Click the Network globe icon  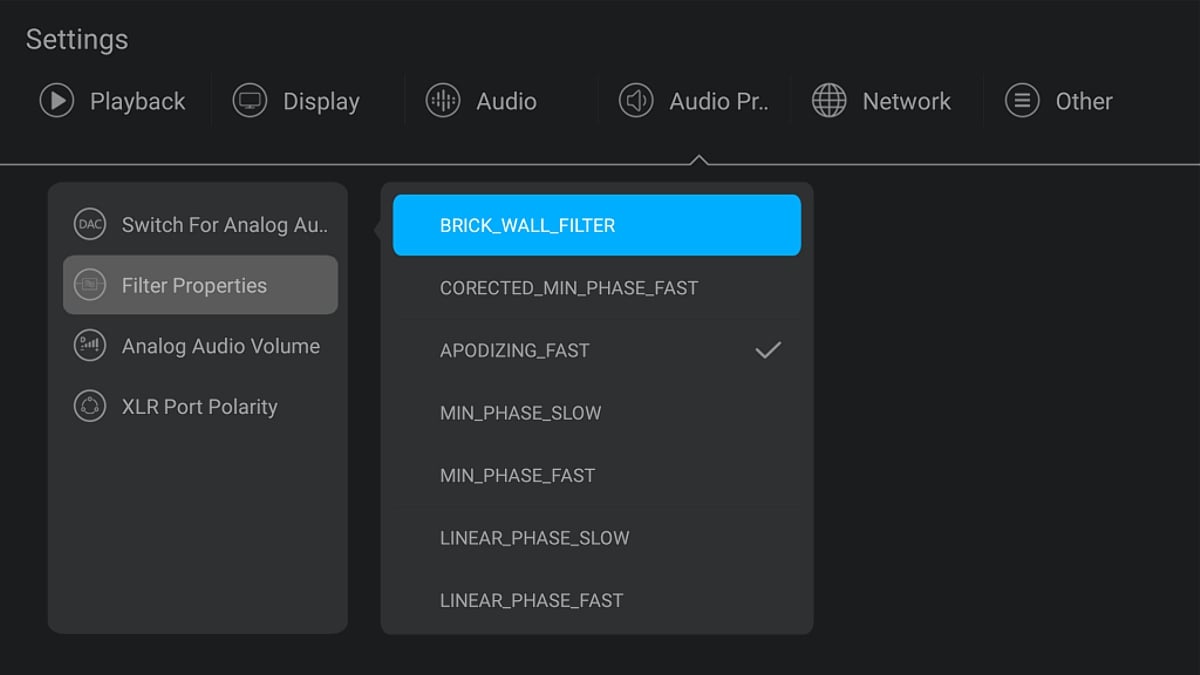pyautogui.click(x=829, y=101)
